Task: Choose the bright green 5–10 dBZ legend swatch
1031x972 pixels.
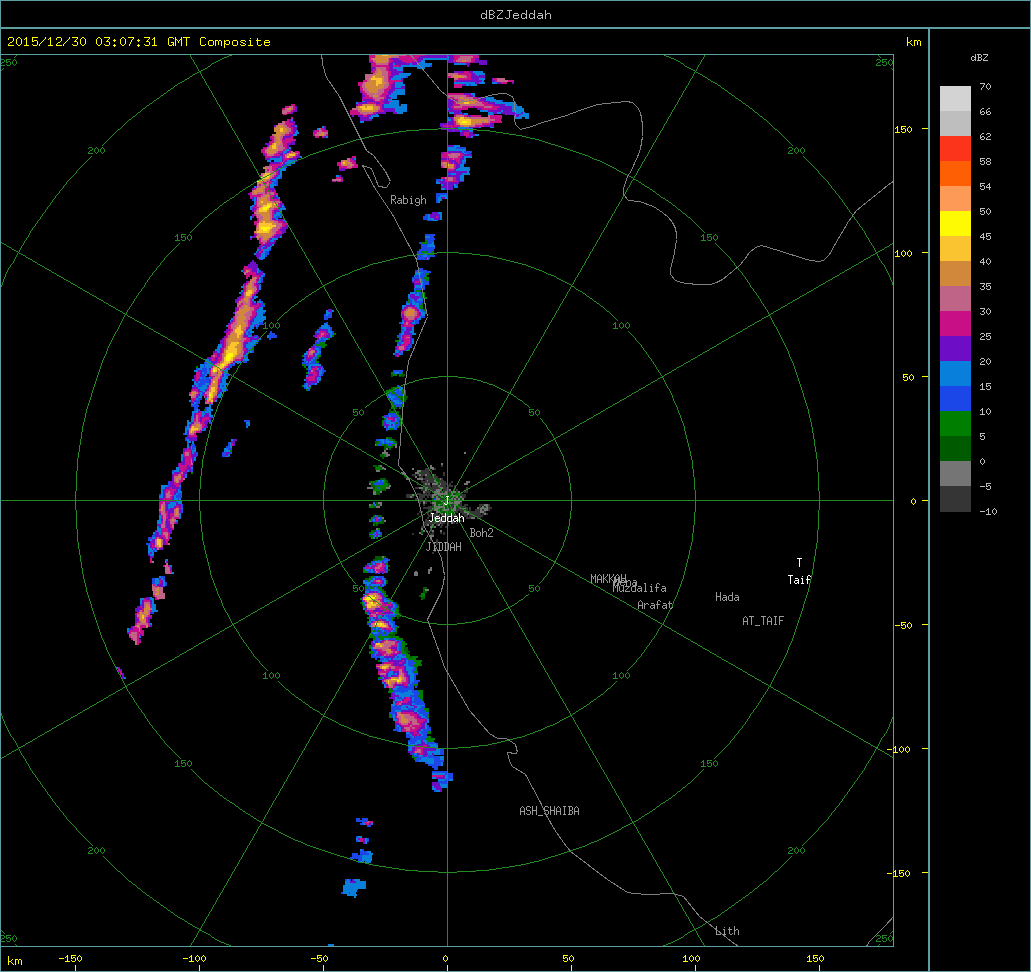Action: [x=955, y=424]
